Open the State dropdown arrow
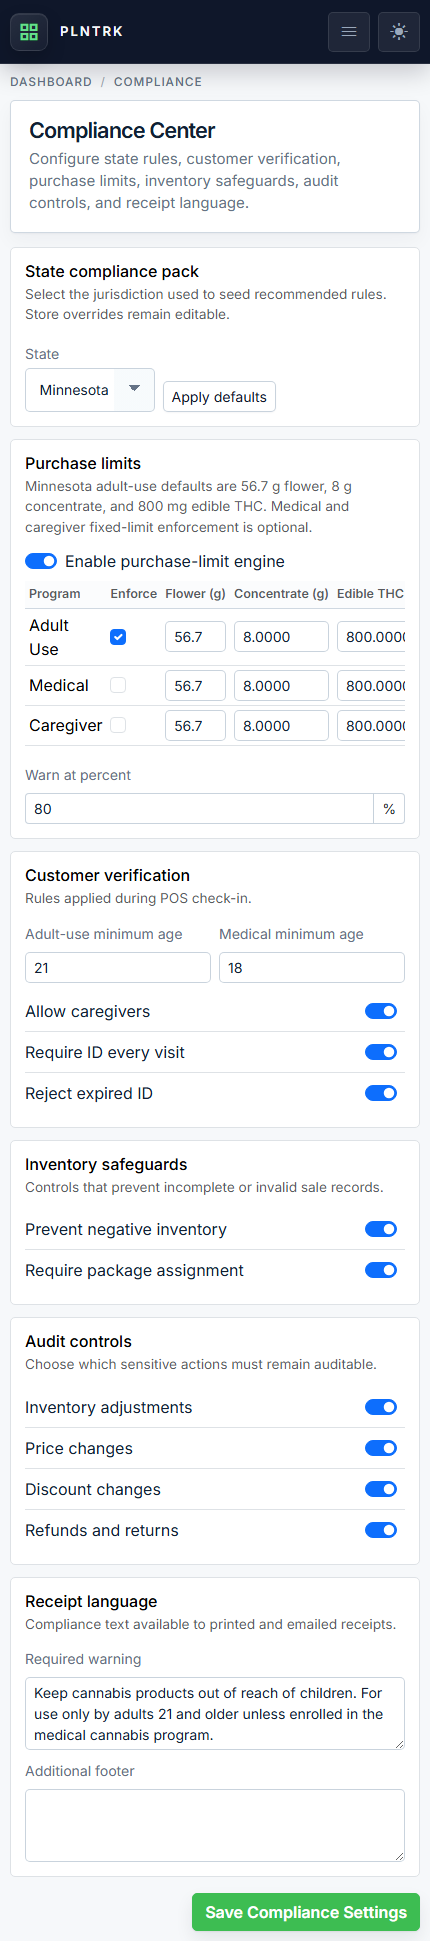 coord(135,389)
